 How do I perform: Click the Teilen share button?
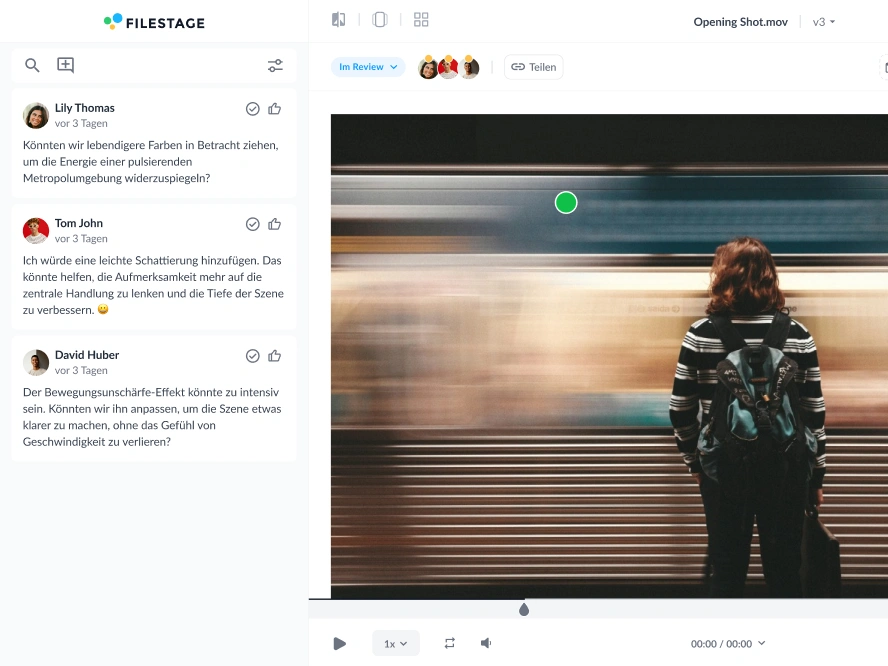coord(534,67)
